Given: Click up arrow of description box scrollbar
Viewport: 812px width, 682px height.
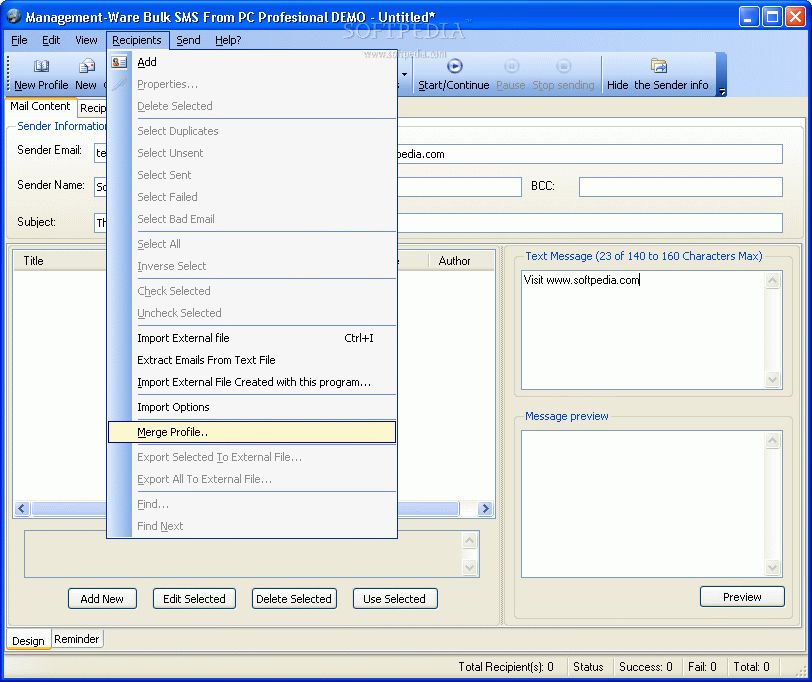Looking at the screenshot, I should pos(470,541).
